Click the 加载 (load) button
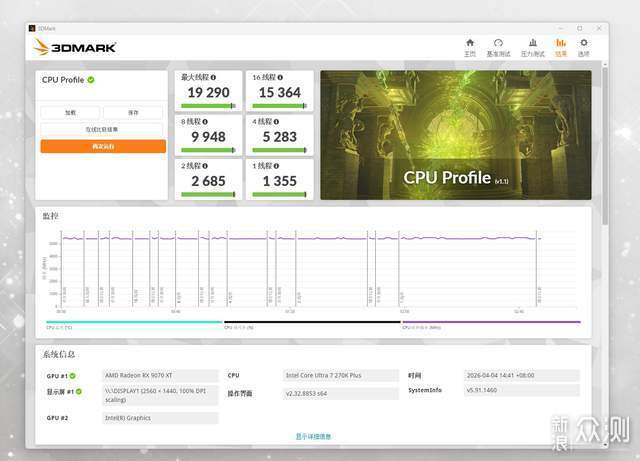This screenshot has width=640, height=461. 70,112
